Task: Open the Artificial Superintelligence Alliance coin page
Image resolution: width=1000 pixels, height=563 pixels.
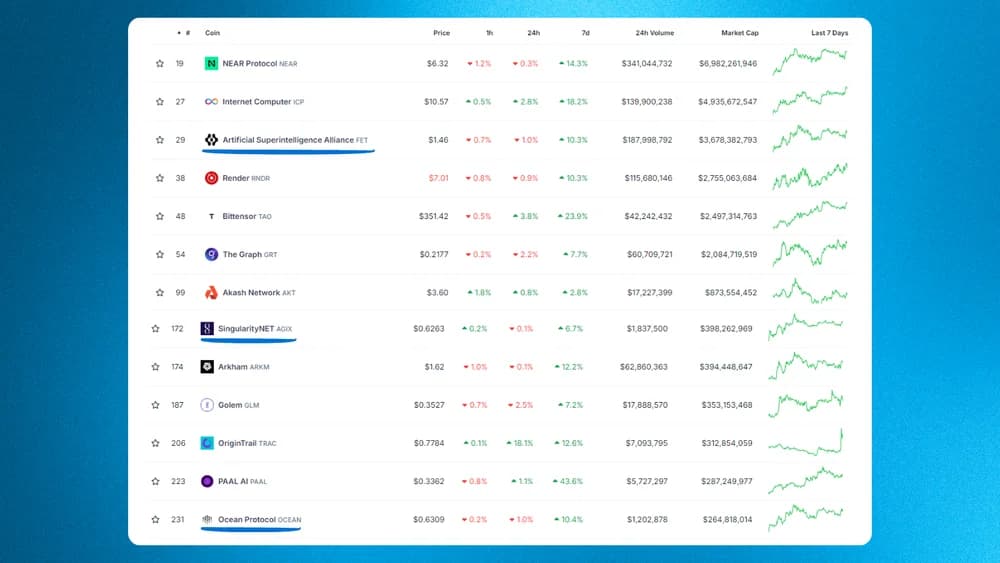Action: 288,140
